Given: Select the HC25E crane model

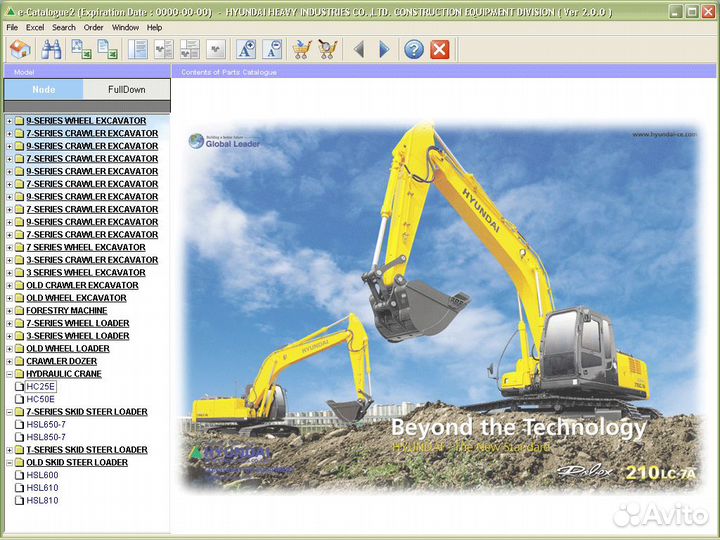Looking at the screenshot, I should pyautogui.click(x=40, y=387).
